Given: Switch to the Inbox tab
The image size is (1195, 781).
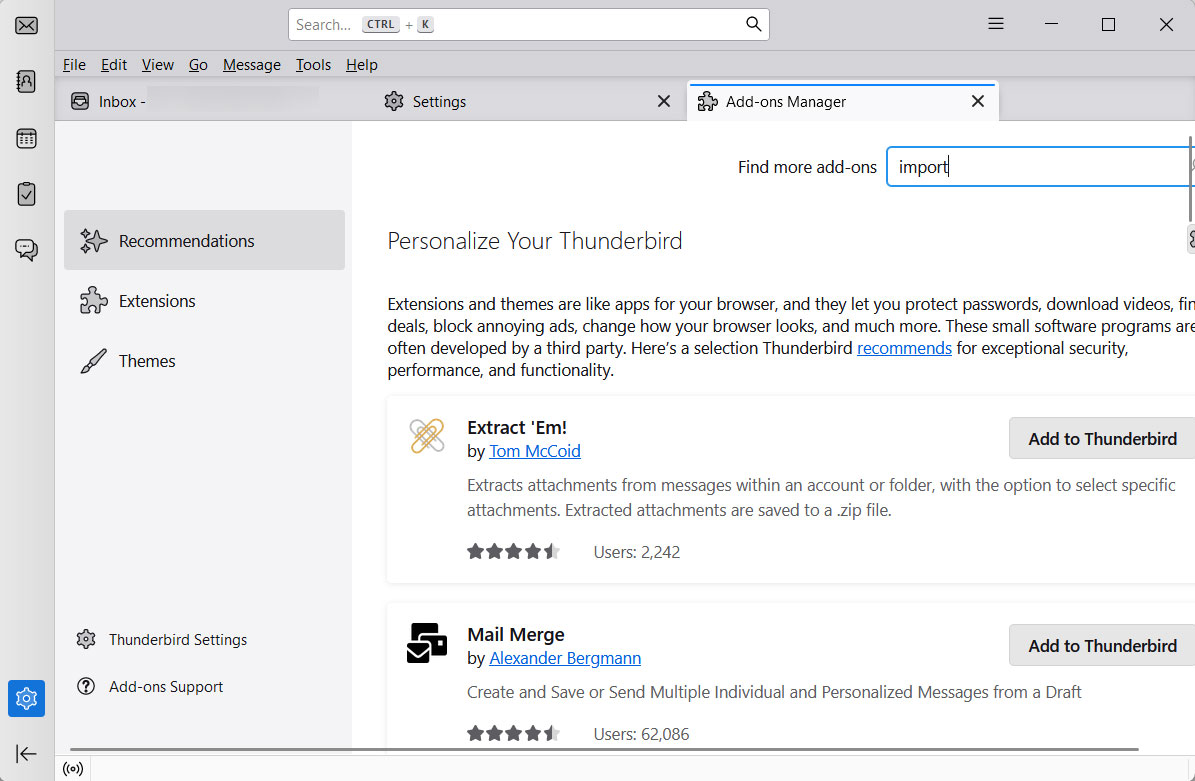Looking at the screenshot, I should tap(120, 101).
